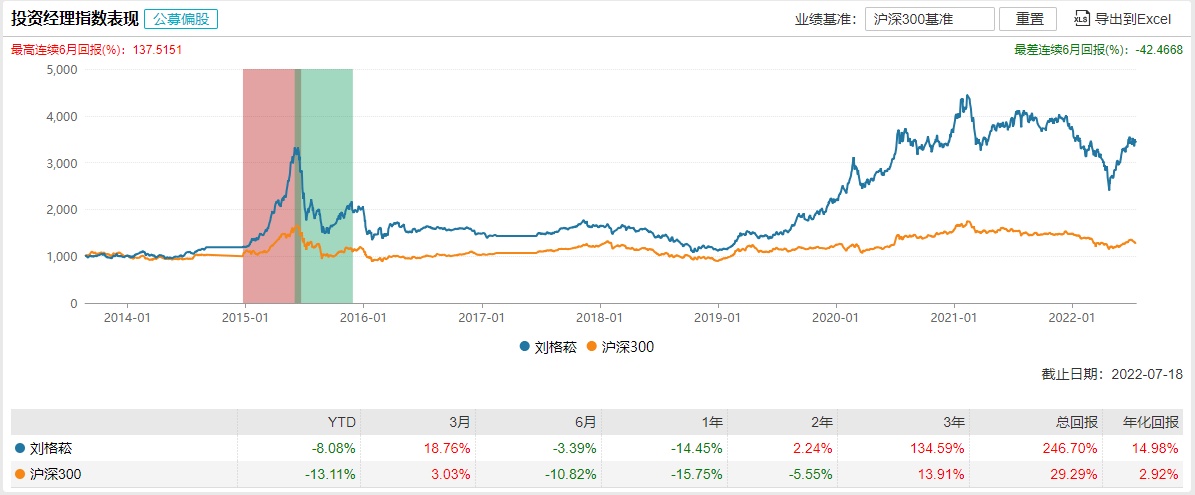Viewport: 1195px width, 495px height.
Task: Click the 公募偏股 category tag
Action: tap(181, 19)
